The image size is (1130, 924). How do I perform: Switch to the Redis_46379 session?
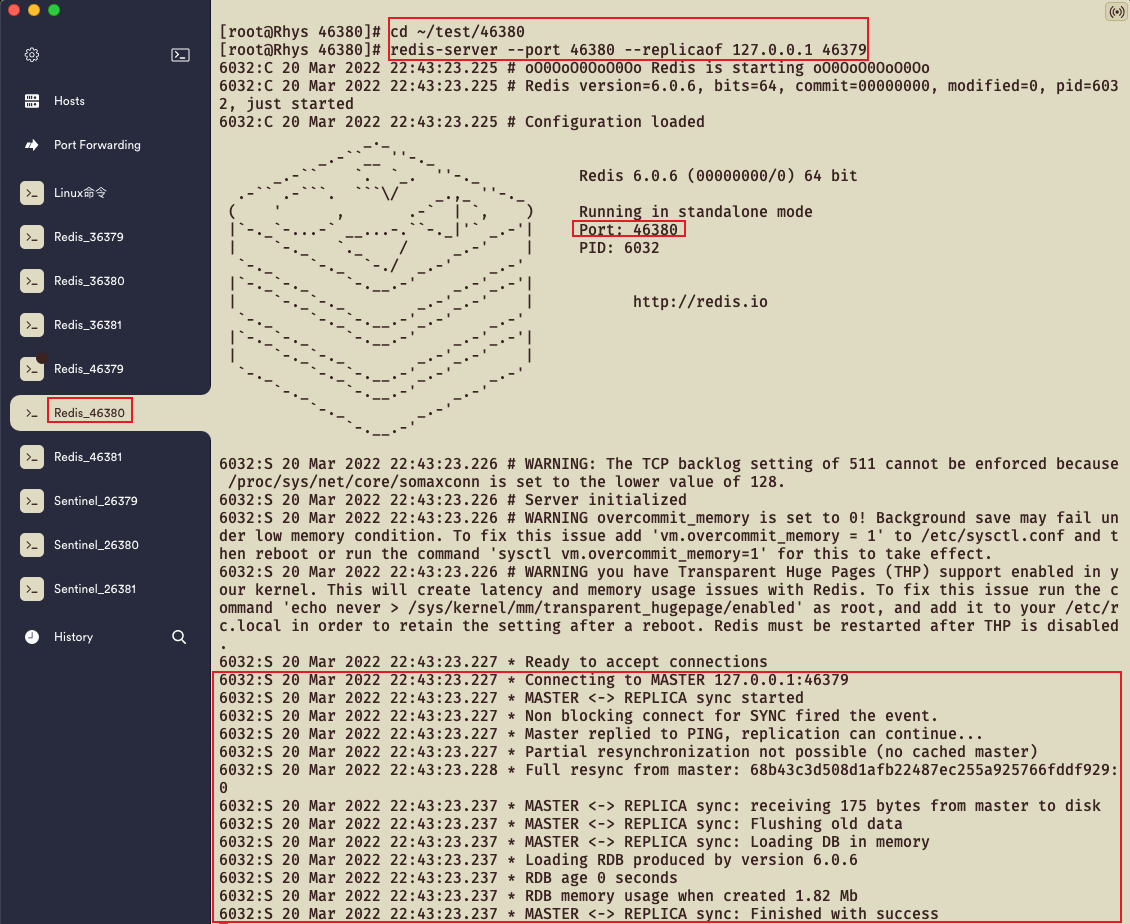pos(89,369)
